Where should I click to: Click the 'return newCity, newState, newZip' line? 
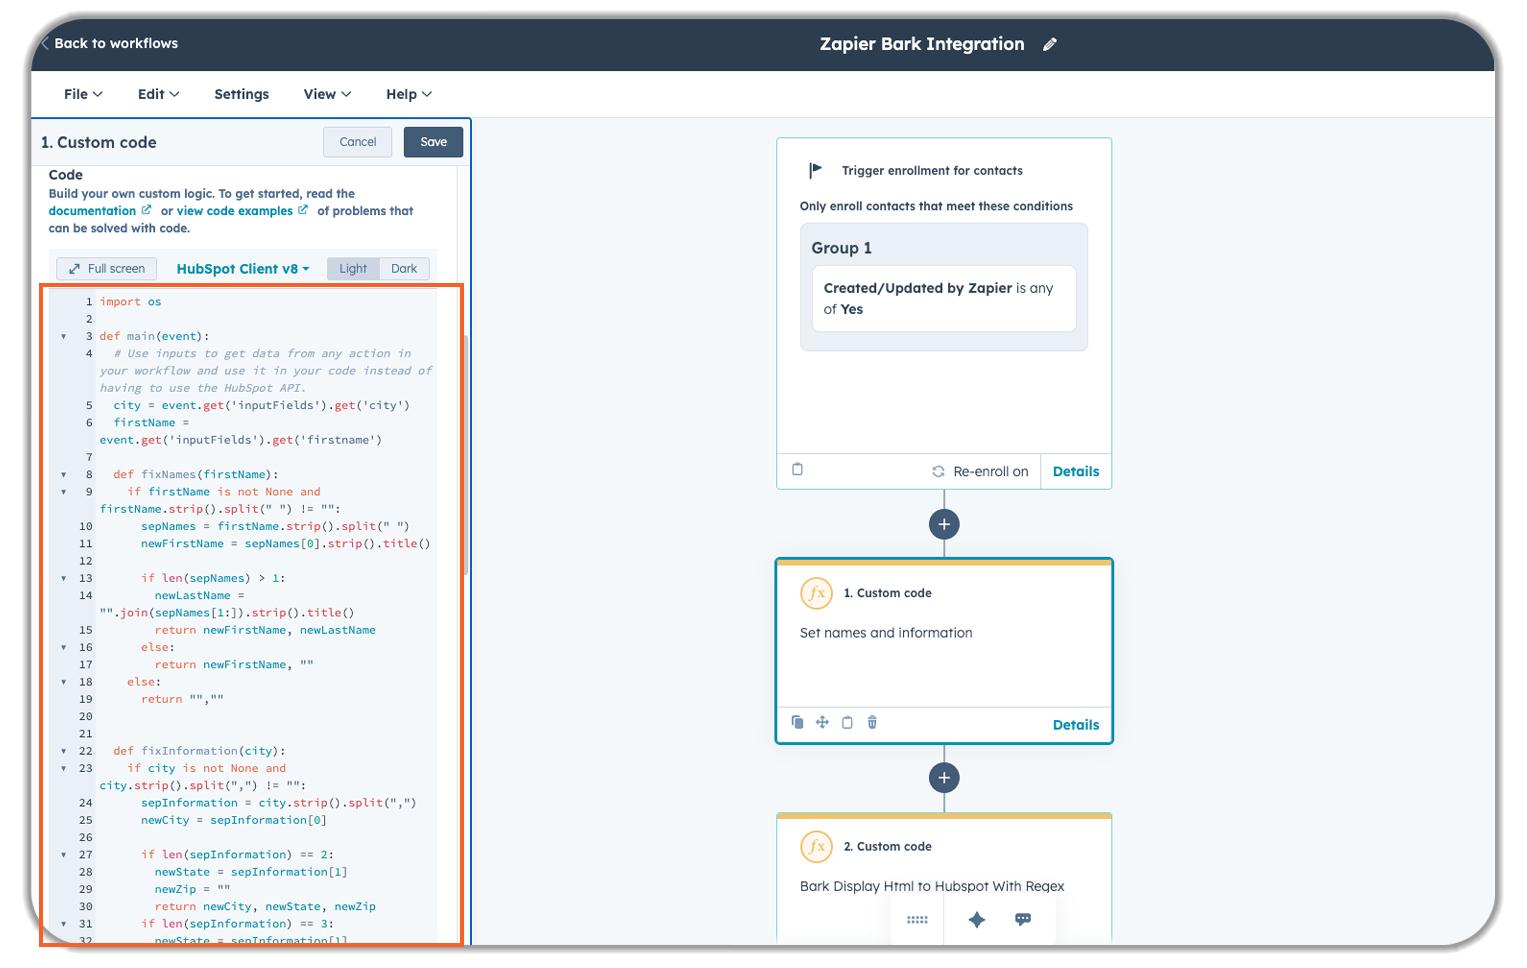(x=265, y=906)
